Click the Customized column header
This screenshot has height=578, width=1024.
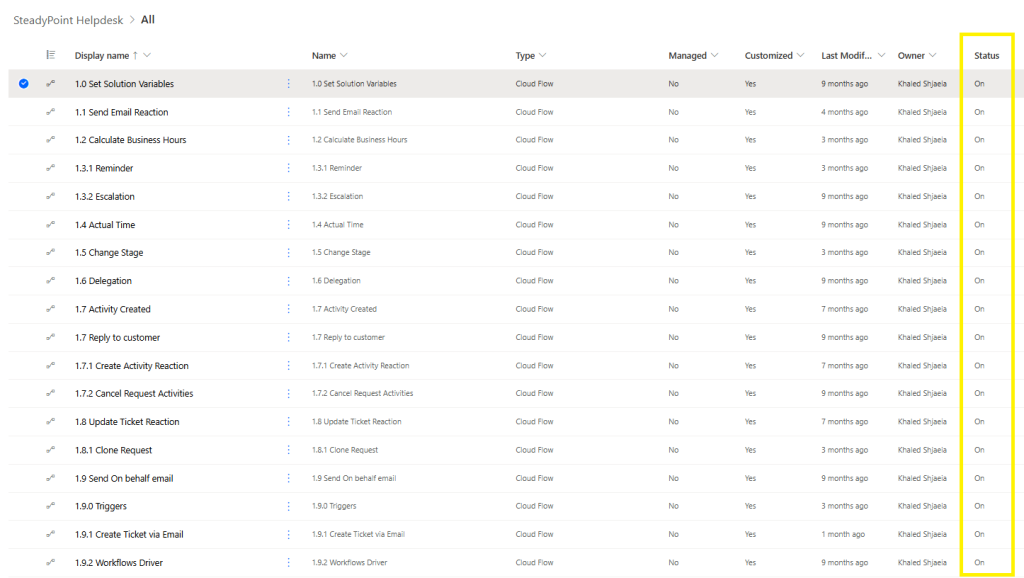[768, 56]
